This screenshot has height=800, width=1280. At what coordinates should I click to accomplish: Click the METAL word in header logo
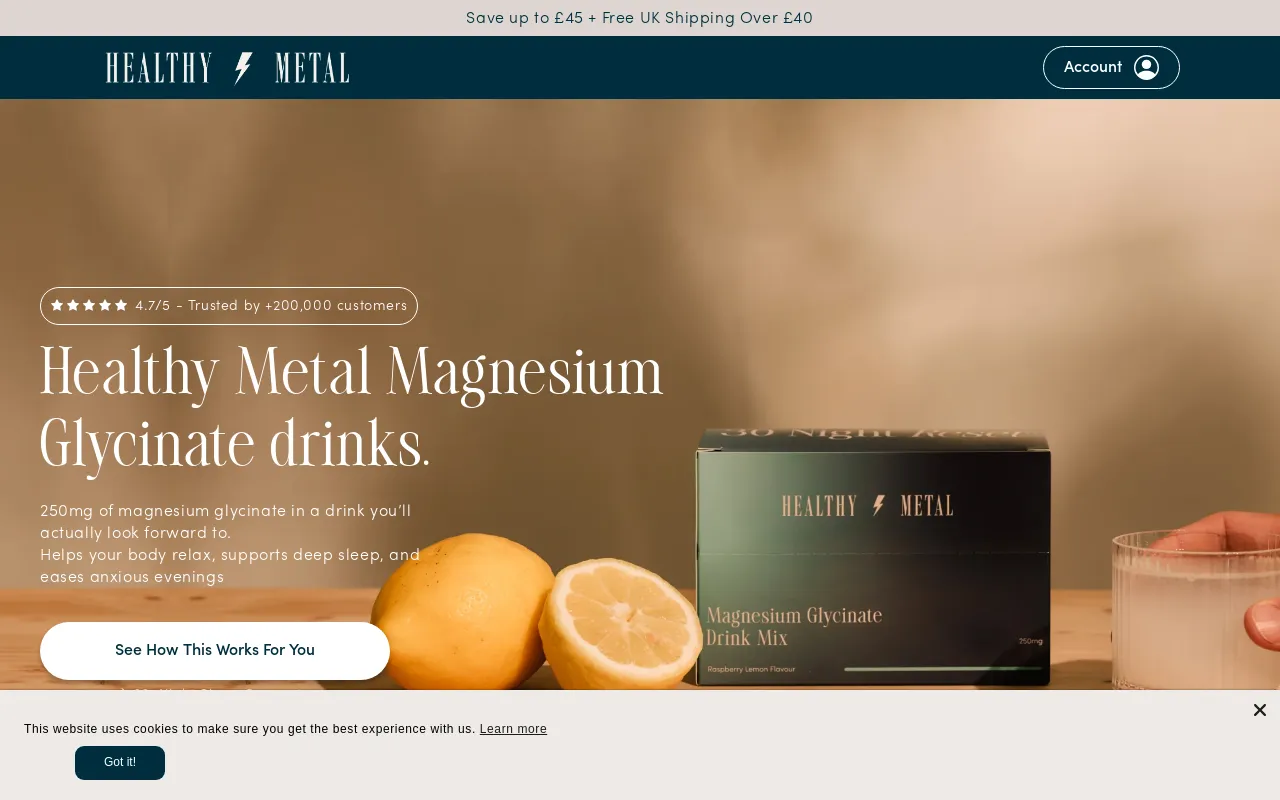312,68
